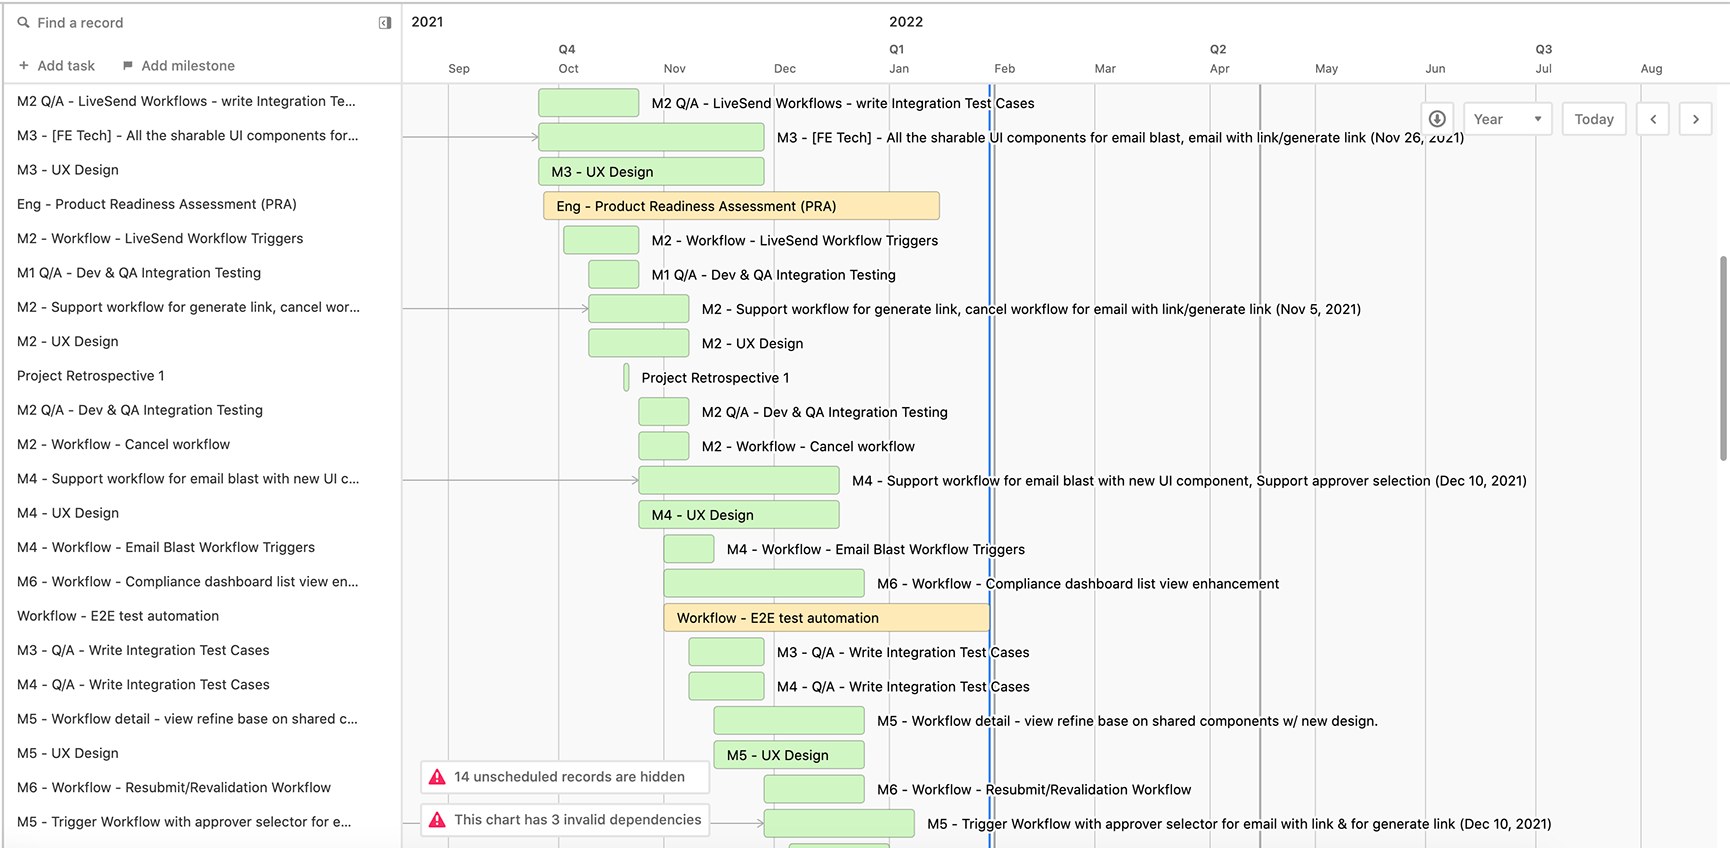This screenshot has height=848, width=1730.
Task: Open 'M5 - UX Design' list row
Action: [x=201, y=753]
